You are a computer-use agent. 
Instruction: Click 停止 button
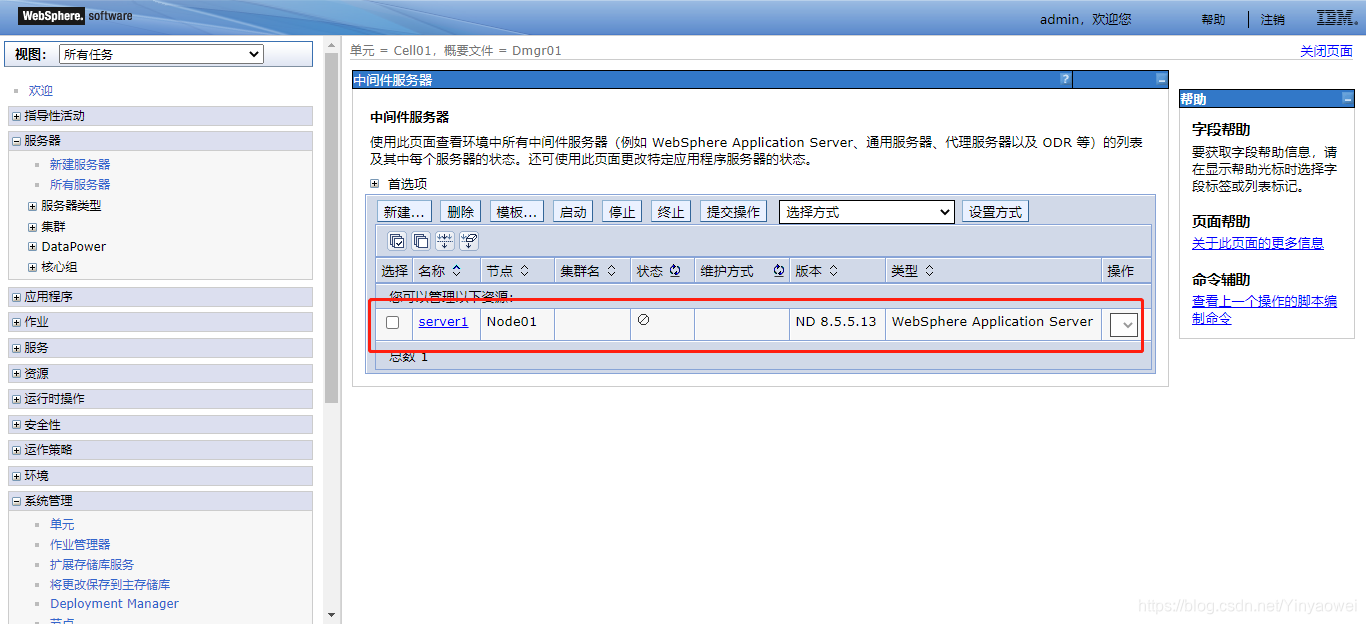[x=623, y=212]
